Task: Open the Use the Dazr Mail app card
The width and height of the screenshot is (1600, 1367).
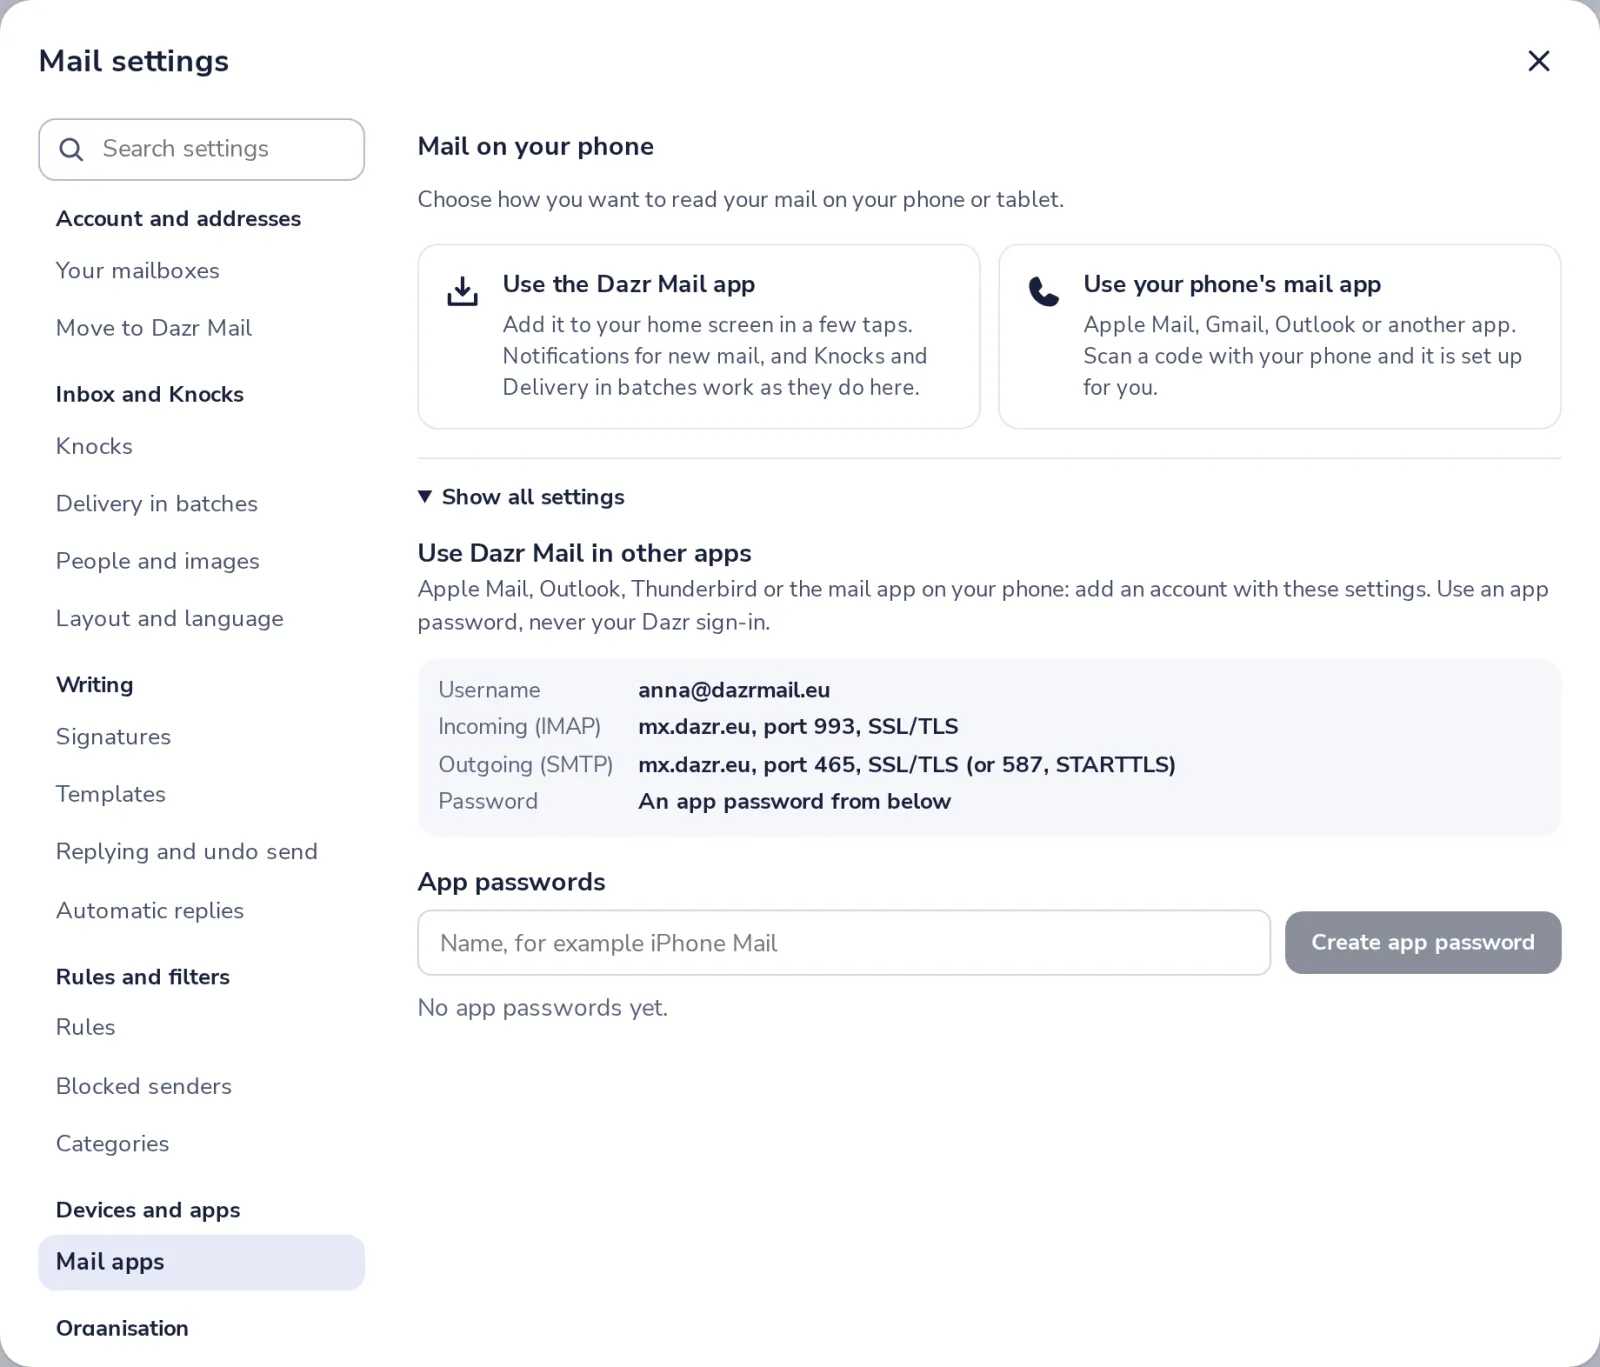Action: pyautogui.click(x=699, y=336)
